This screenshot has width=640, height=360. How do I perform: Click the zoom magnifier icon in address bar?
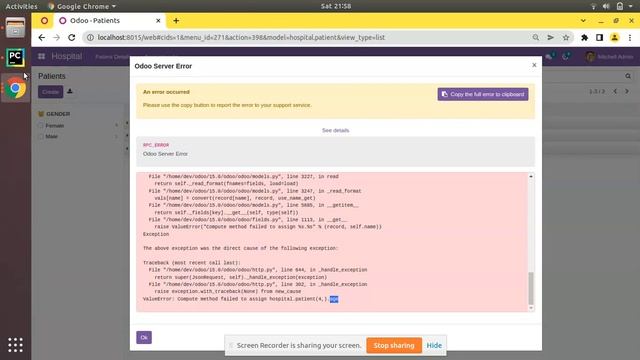pyautogui.click(x=536, y=38)
